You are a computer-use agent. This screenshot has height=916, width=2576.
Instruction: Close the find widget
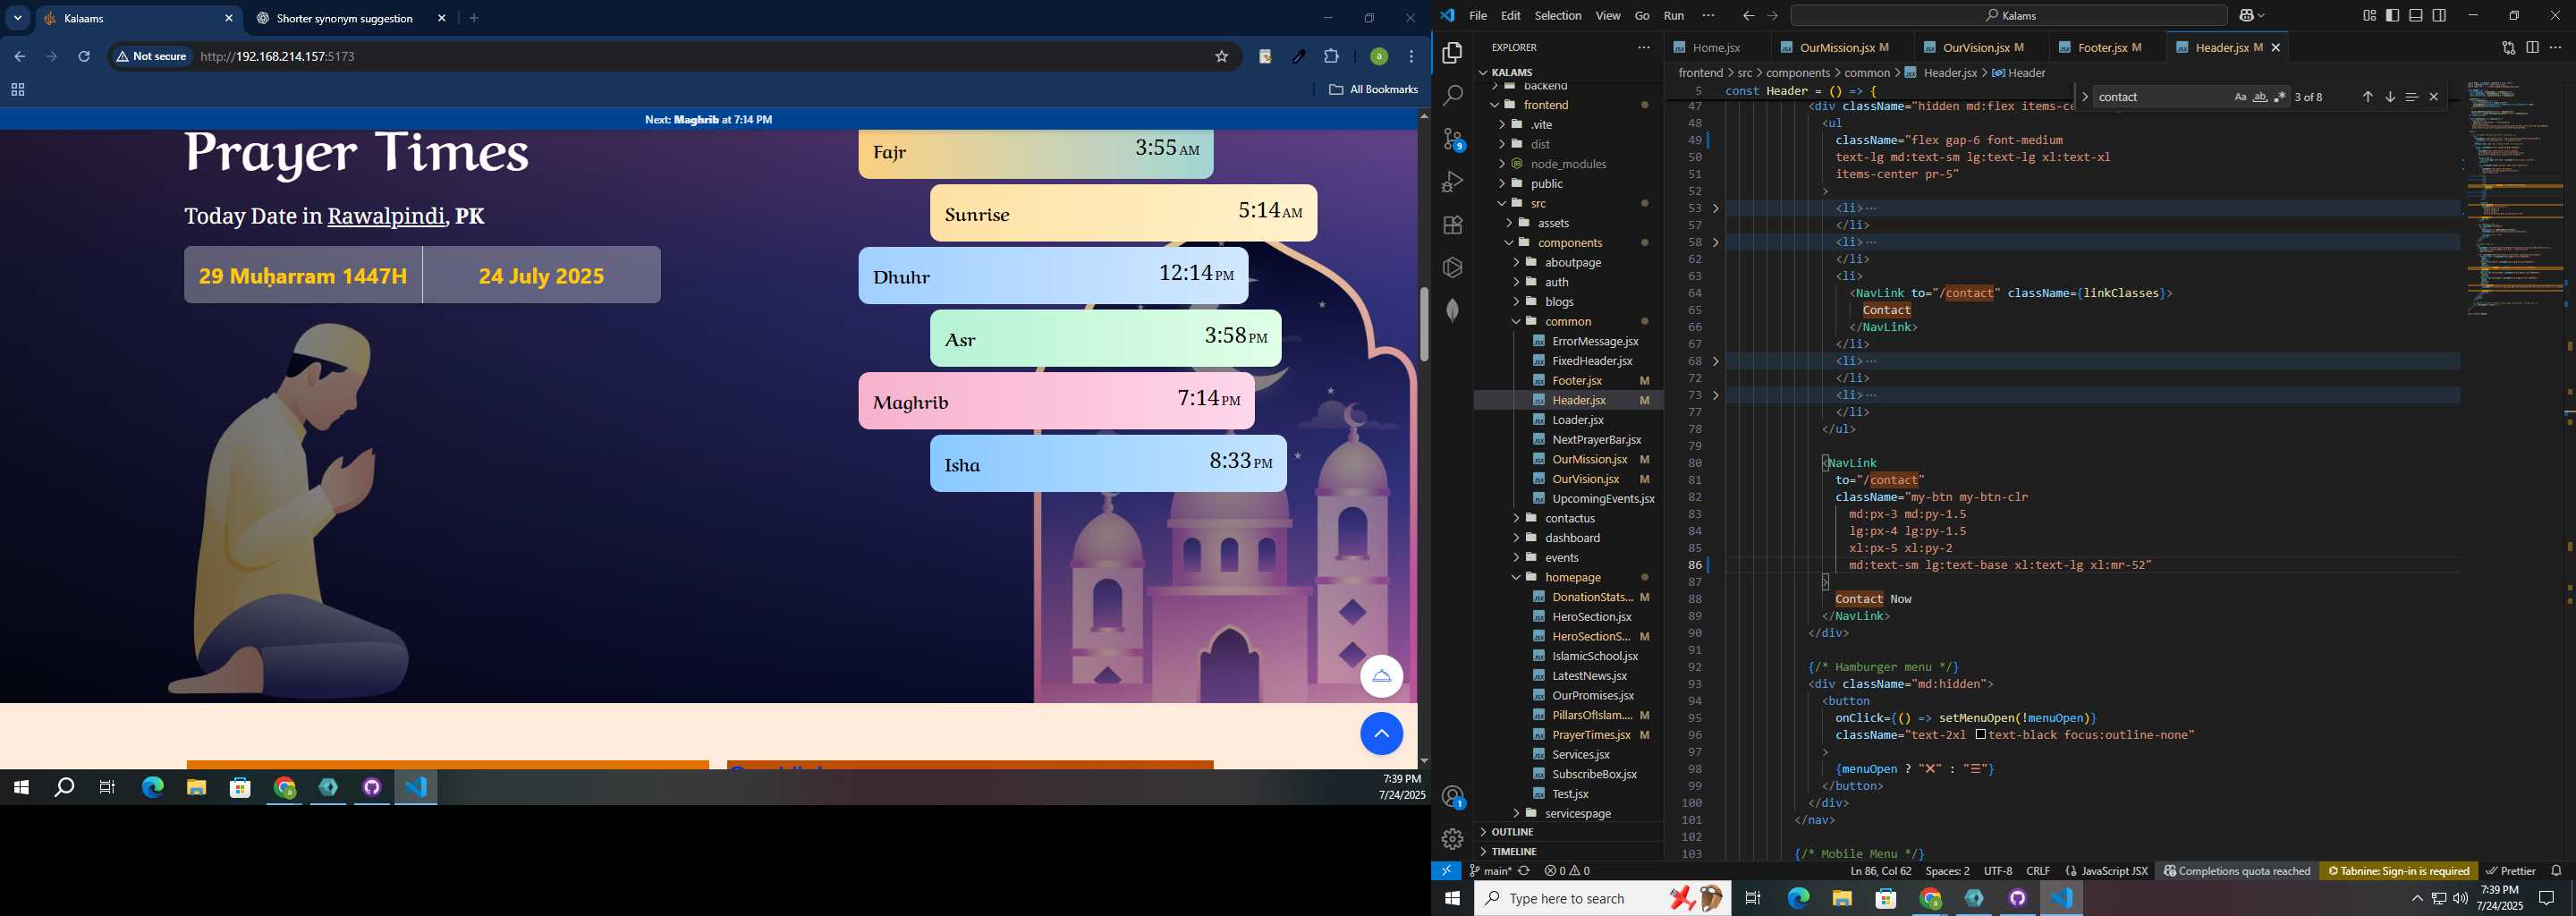2433,97
